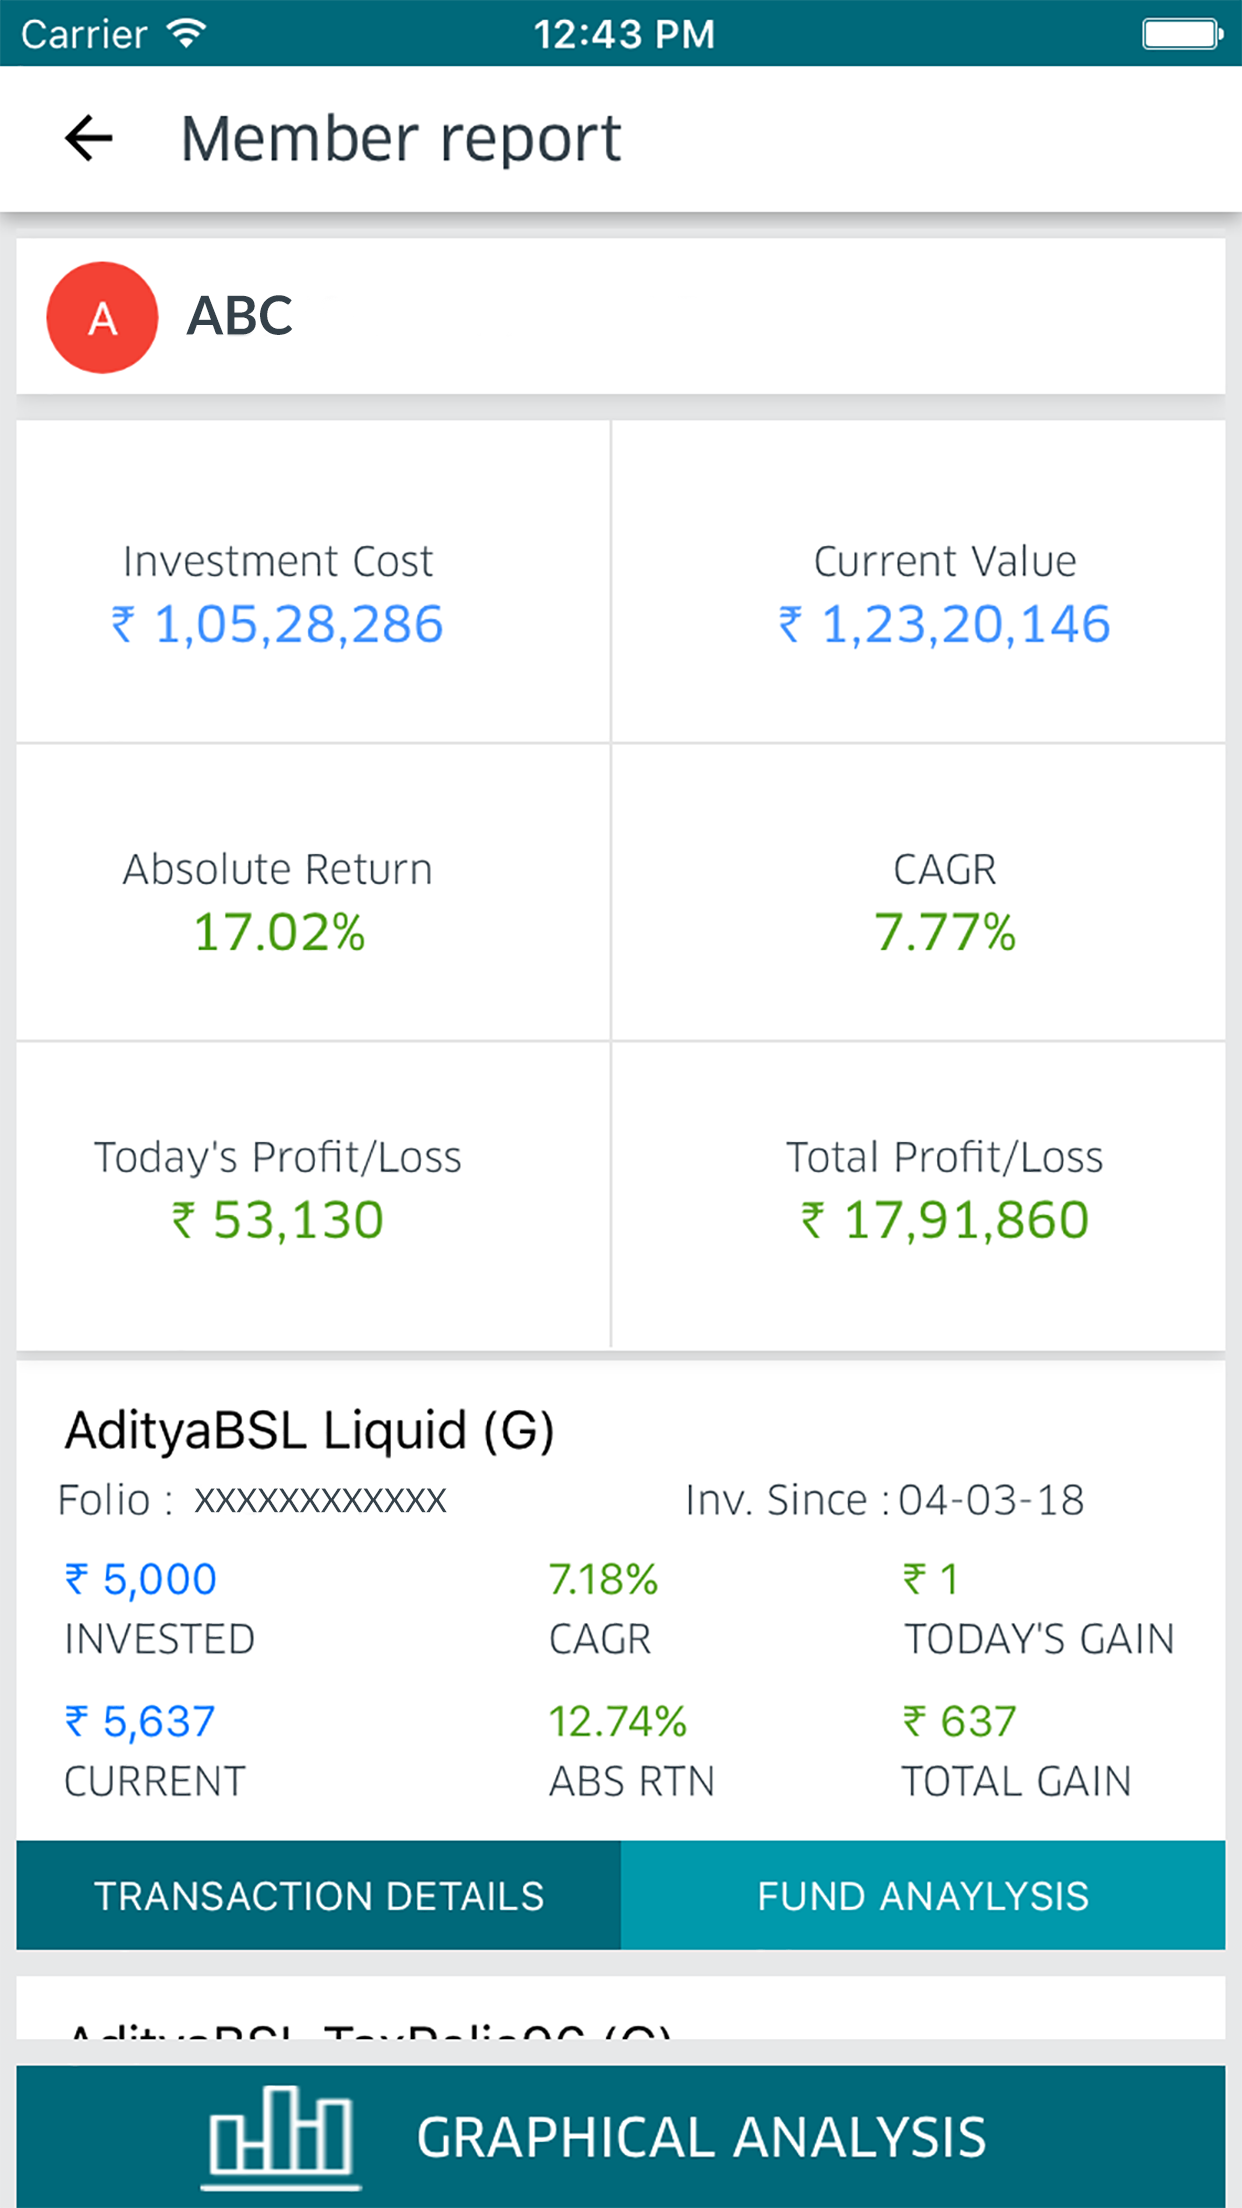Tap the ABC member name

(x=240, y=316)
